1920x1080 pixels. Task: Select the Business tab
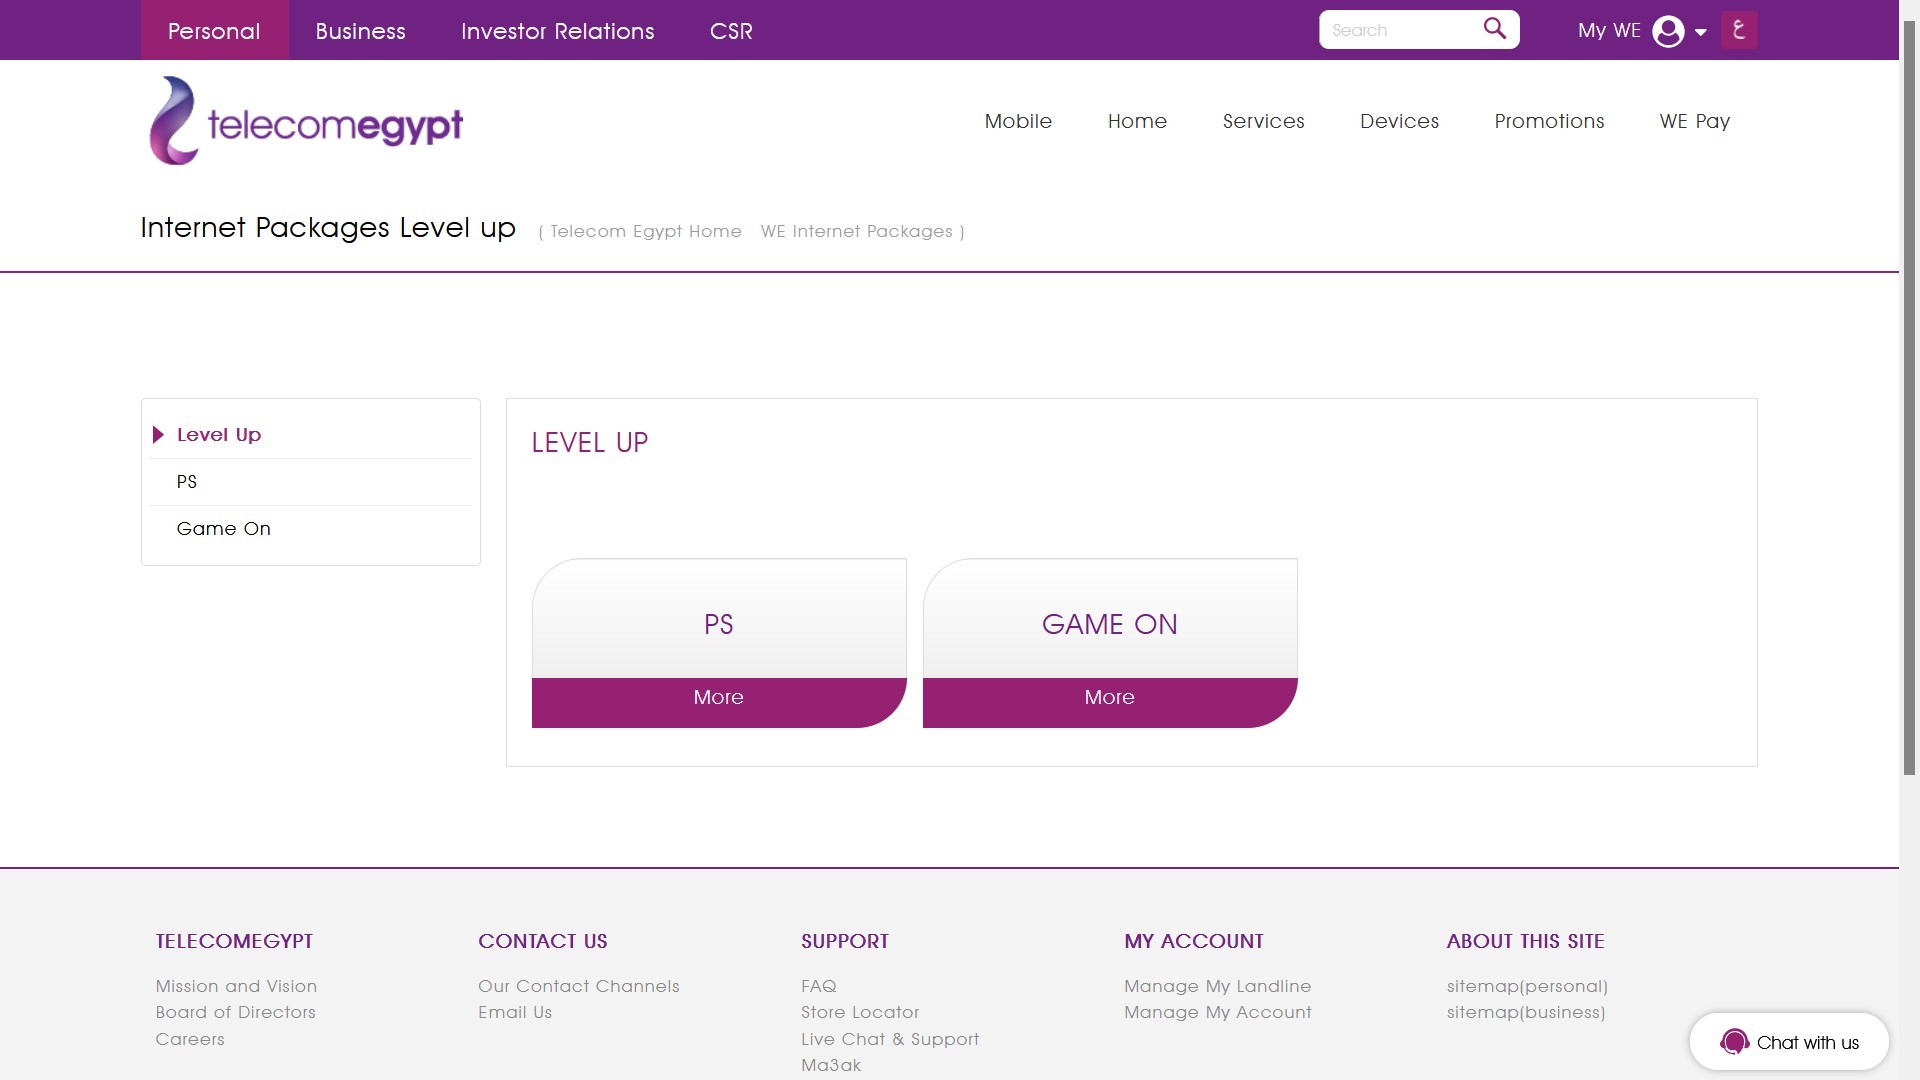pos(360,30)
